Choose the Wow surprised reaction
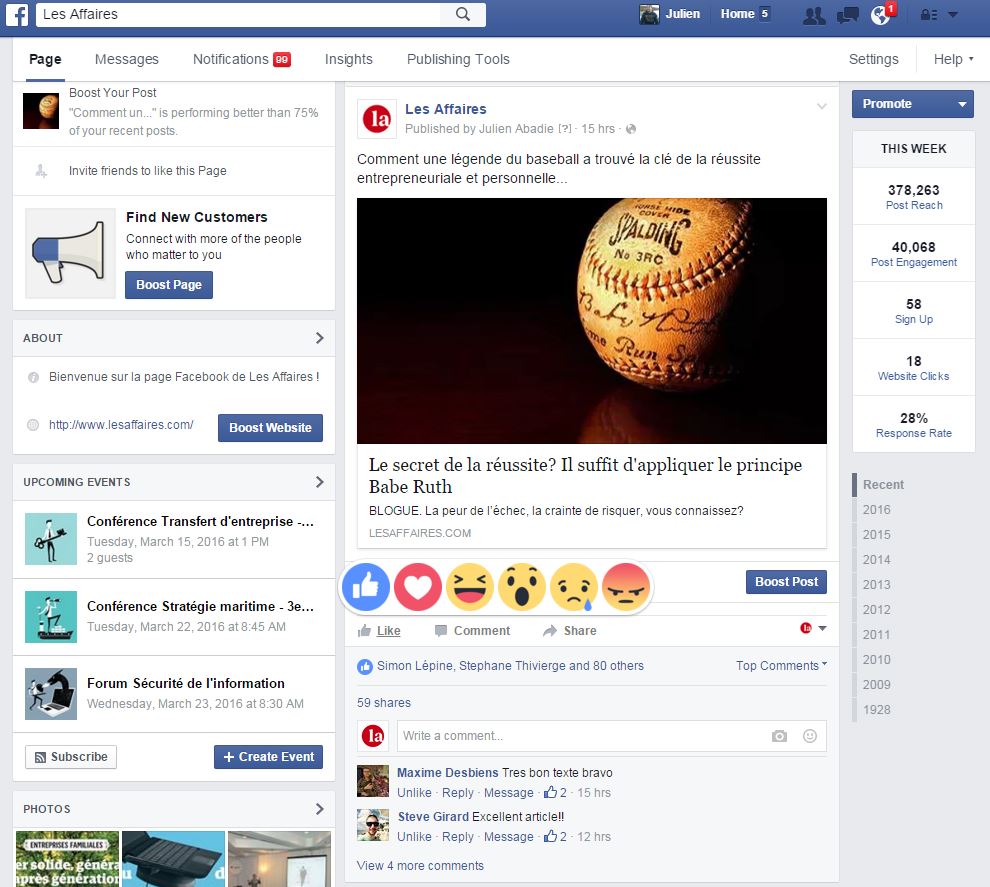Screen dimensions: 990x887 coord(522,587)
